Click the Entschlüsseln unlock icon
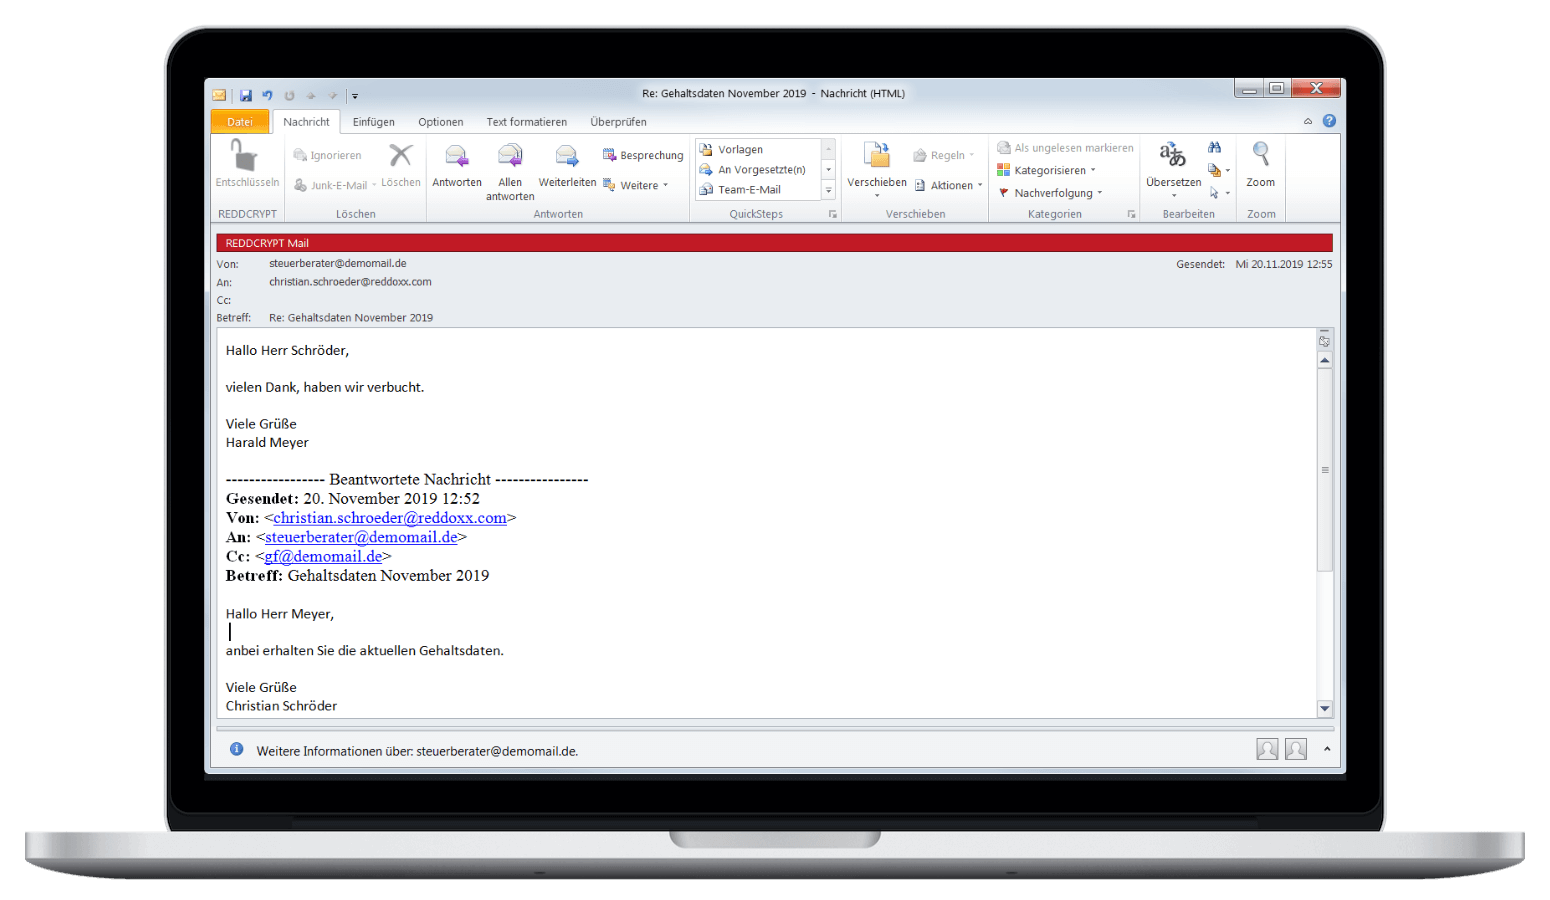 (x=245, y=156)
